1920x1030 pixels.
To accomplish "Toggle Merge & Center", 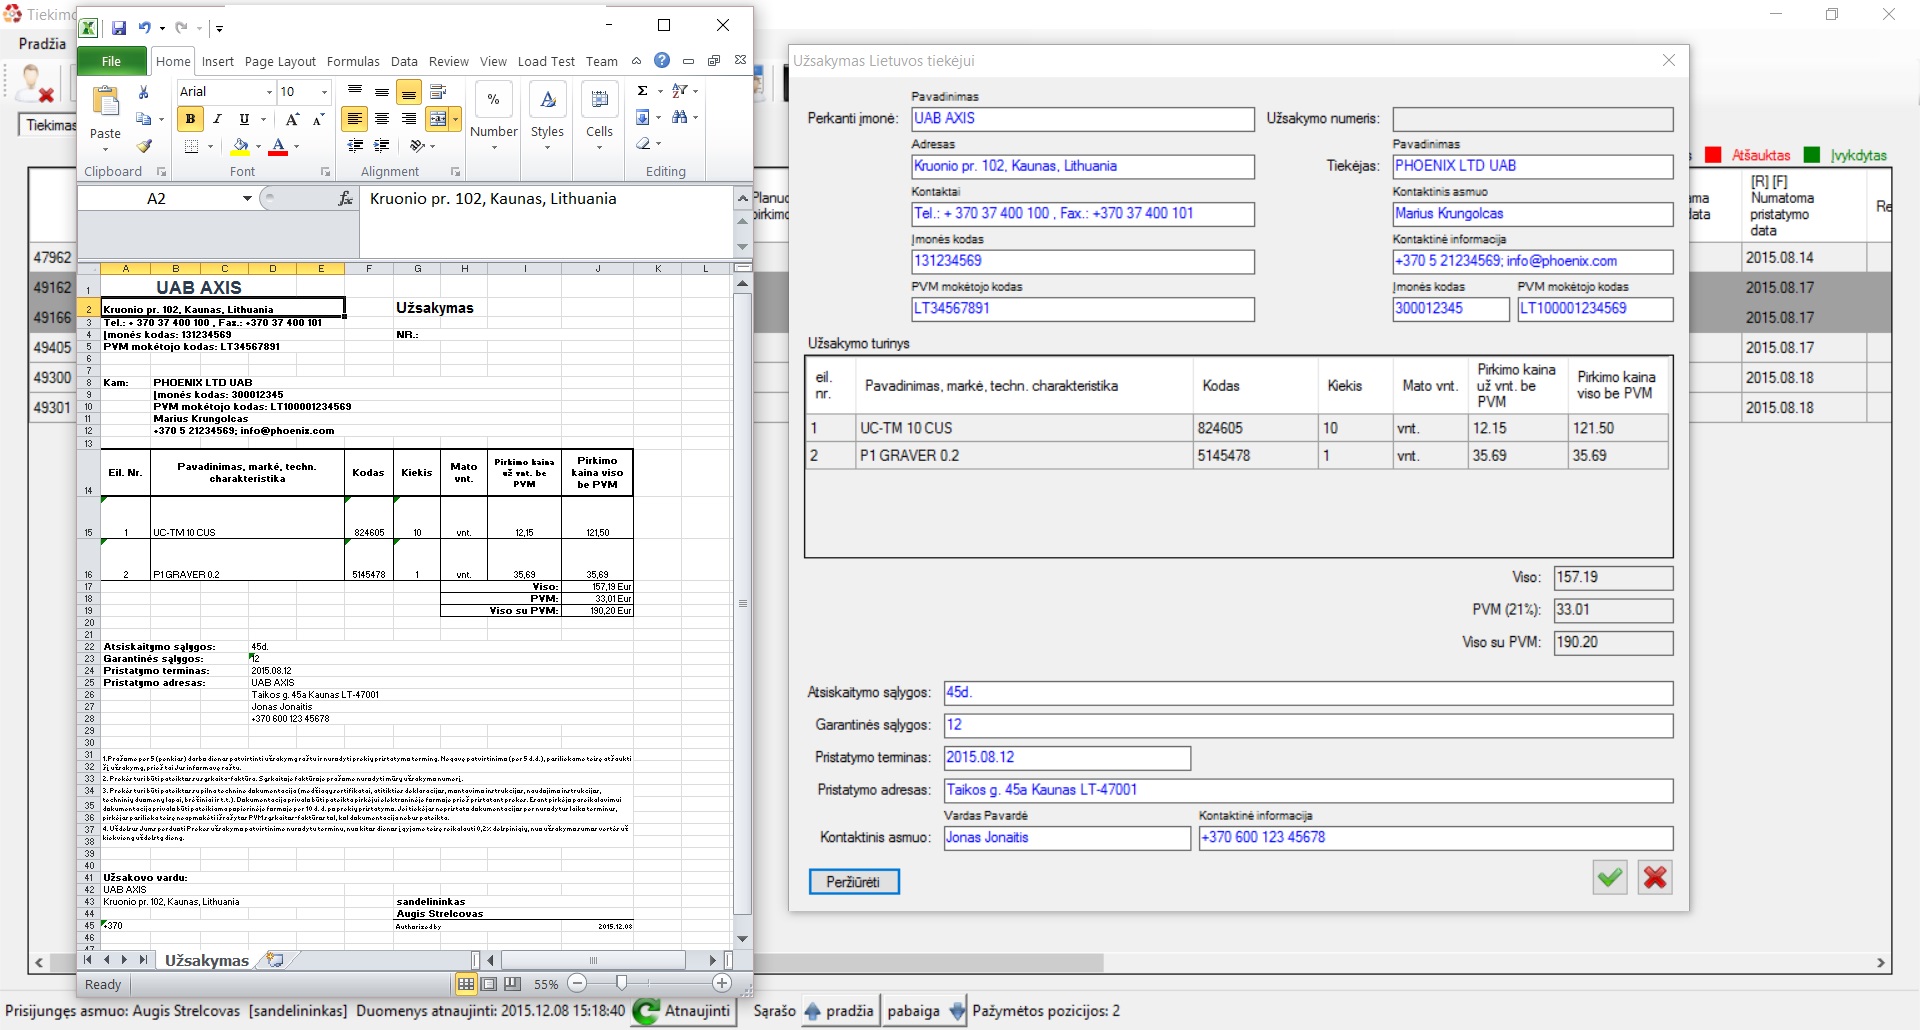I will coord(437,119).
